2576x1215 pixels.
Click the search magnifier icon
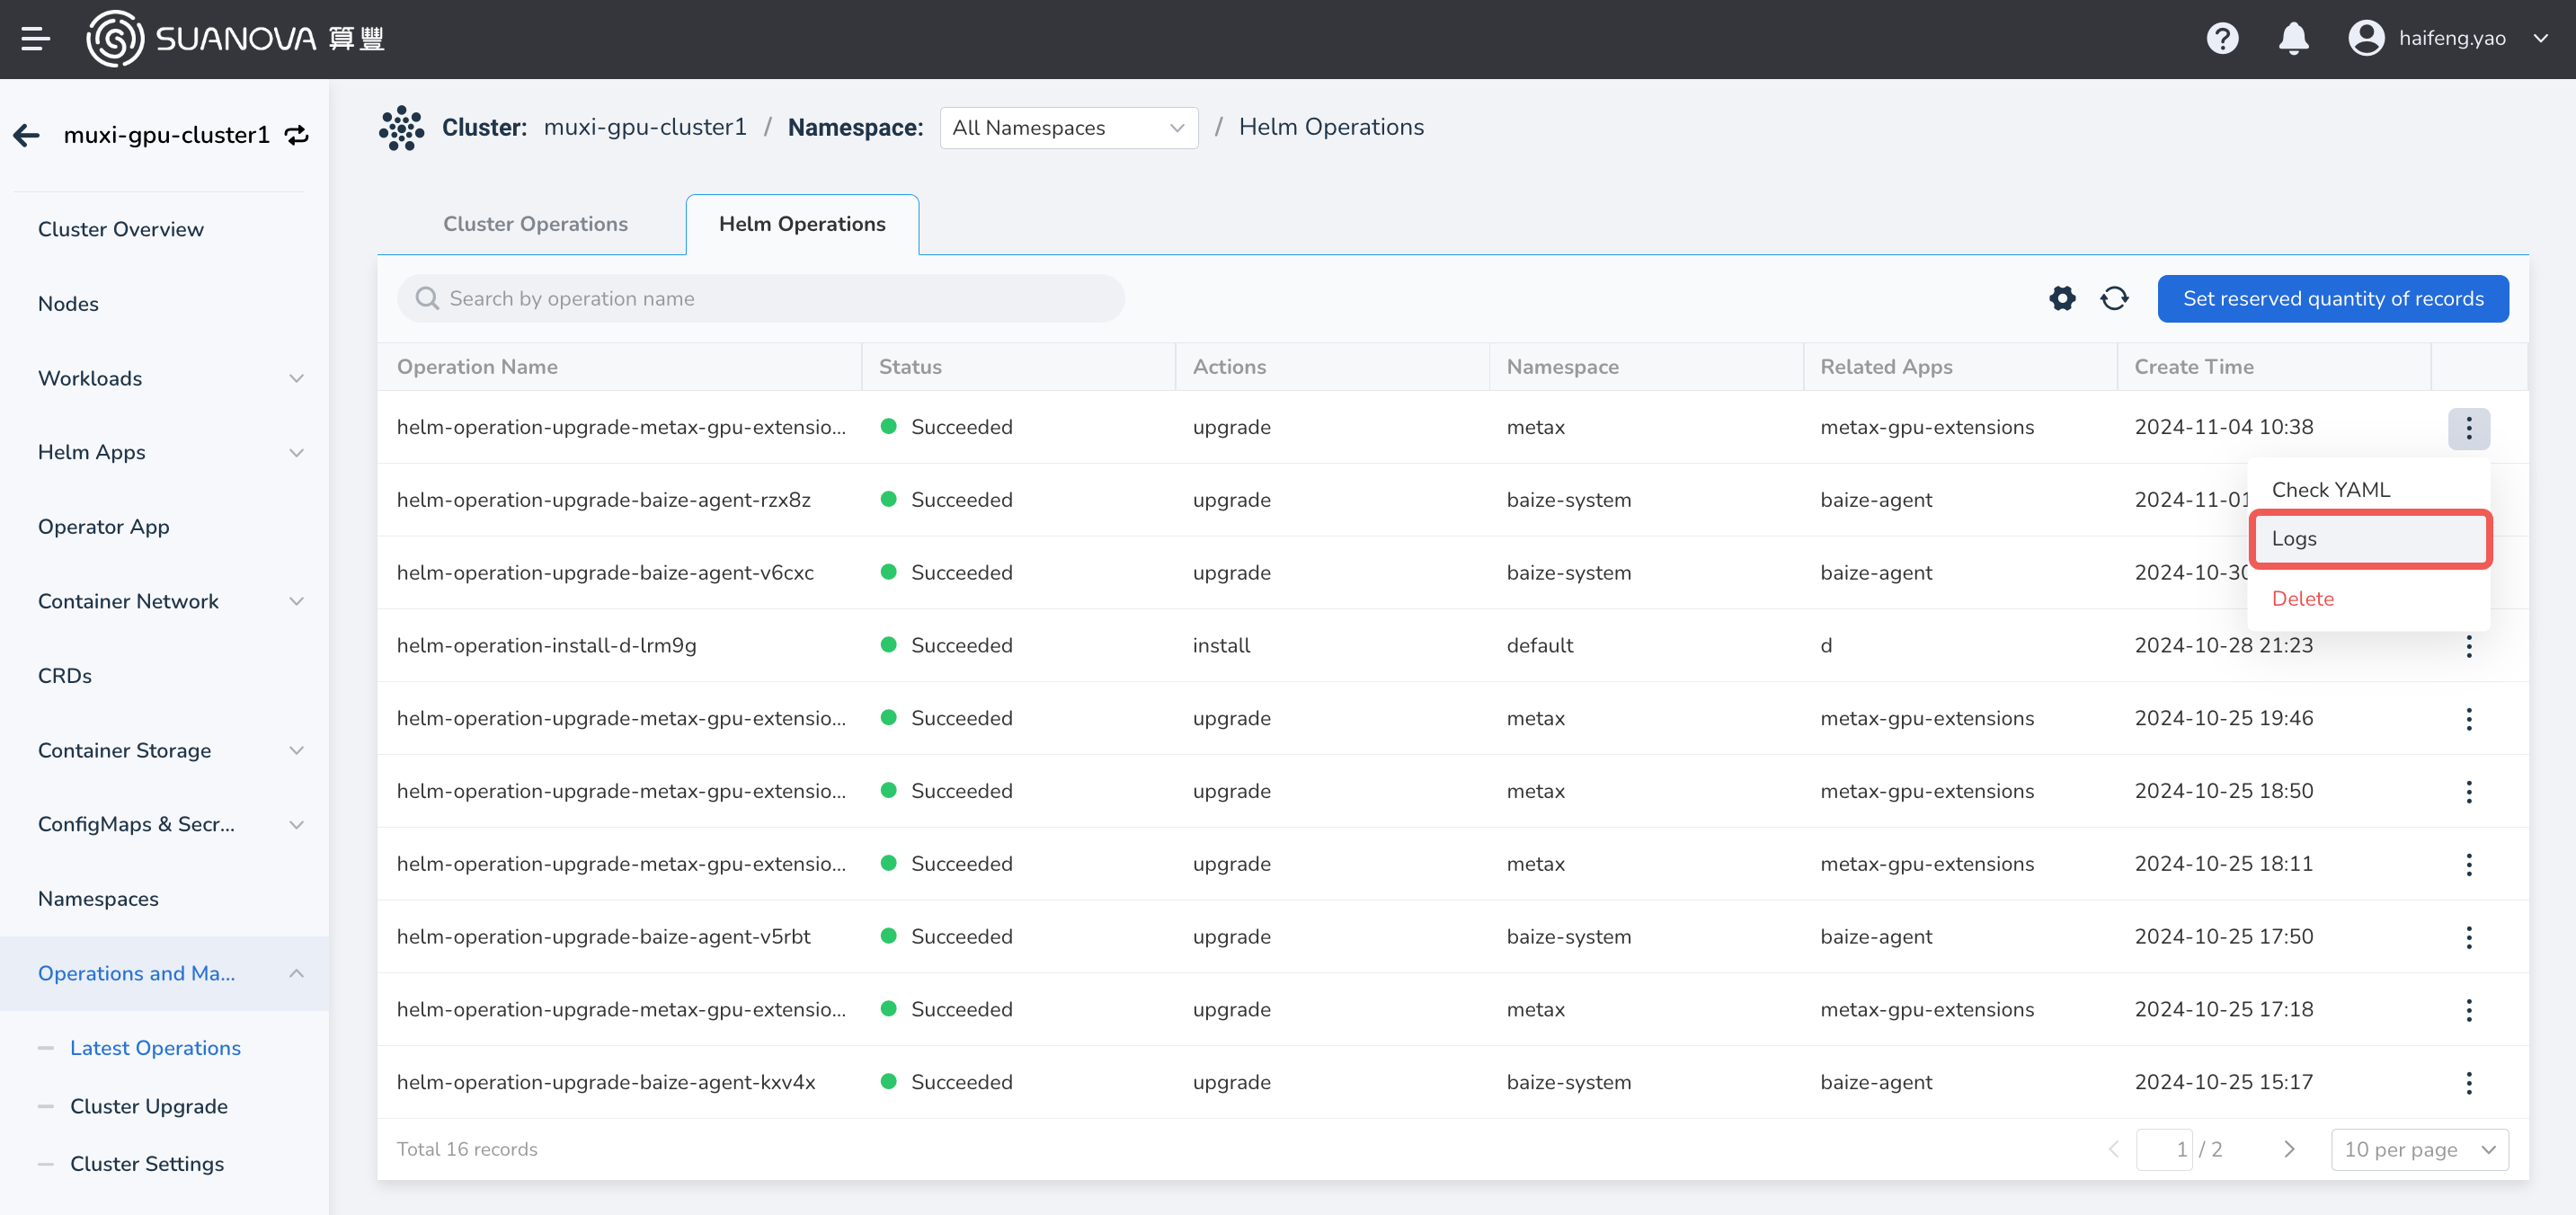click(x=427, y=298)
